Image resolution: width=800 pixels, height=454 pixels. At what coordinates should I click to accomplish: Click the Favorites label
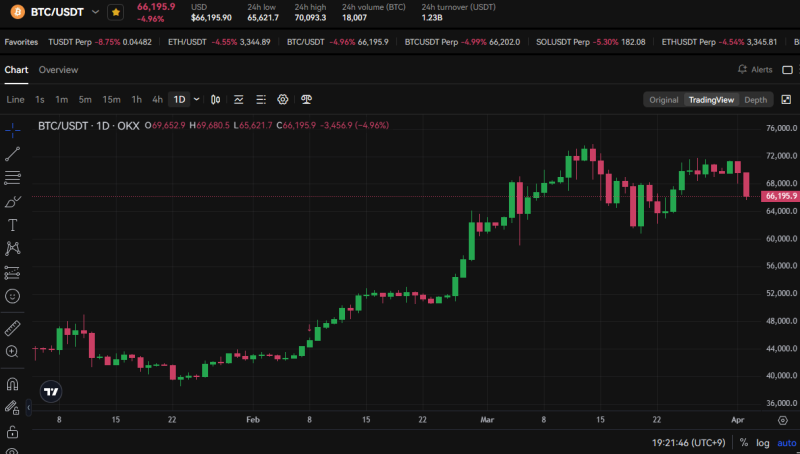tap(21, 42)
